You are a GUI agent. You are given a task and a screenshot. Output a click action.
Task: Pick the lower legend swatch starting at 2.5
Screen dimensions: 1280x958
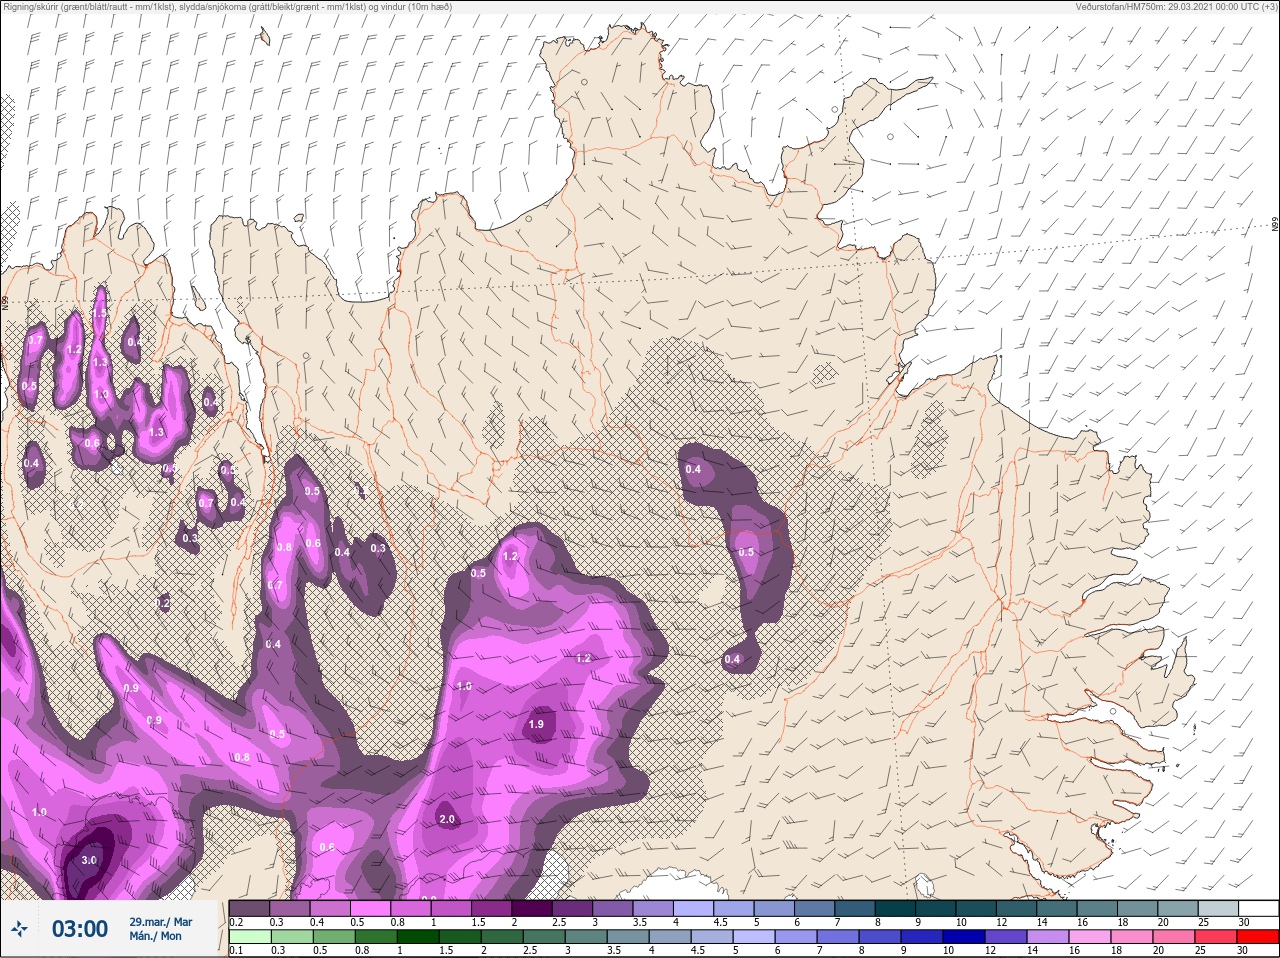point(543,937)
